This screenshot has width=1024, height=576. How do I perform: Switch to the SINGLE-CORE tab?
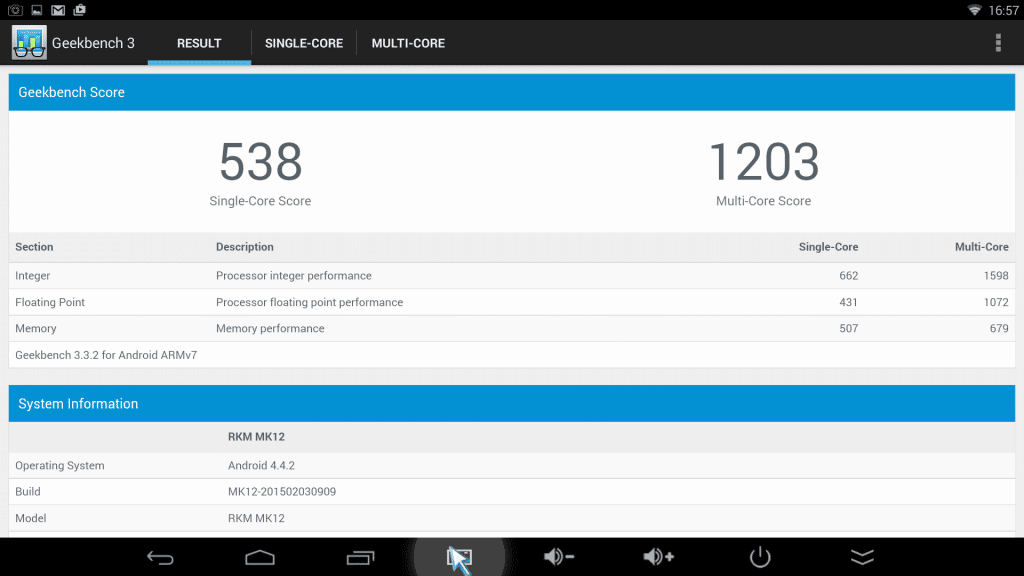click(304, 43)
